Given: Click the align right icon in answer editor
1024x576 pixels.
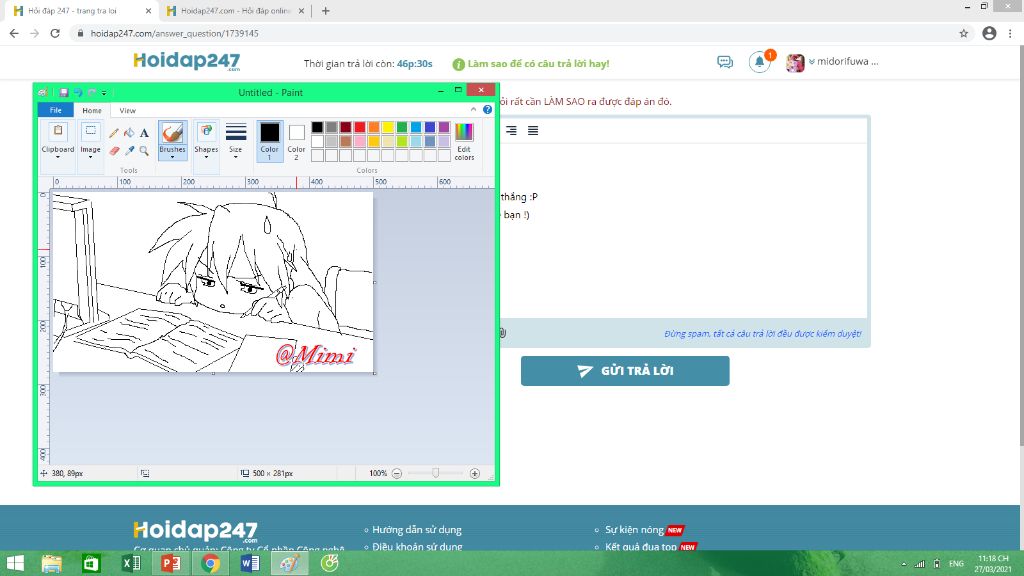Looking at the screenshot, I should [511, 131].
